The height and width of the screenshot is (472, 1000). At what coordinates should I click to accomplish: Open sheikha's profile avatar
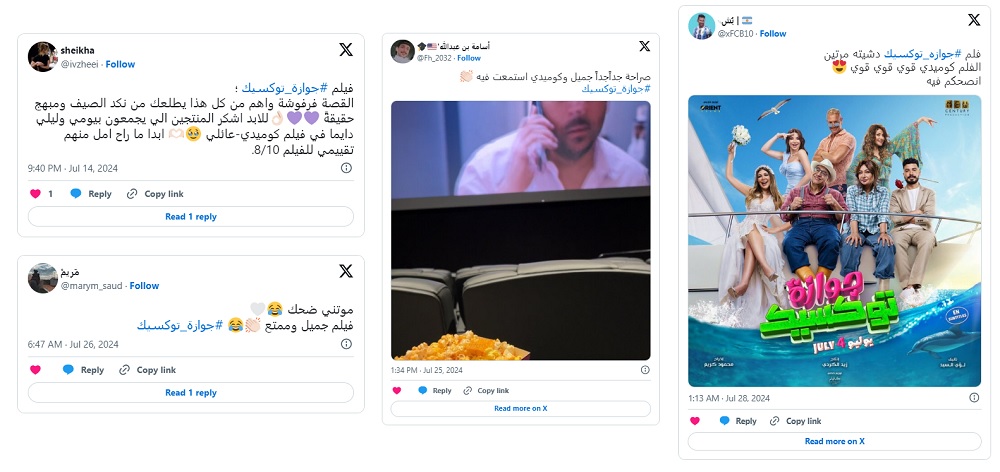43,57
